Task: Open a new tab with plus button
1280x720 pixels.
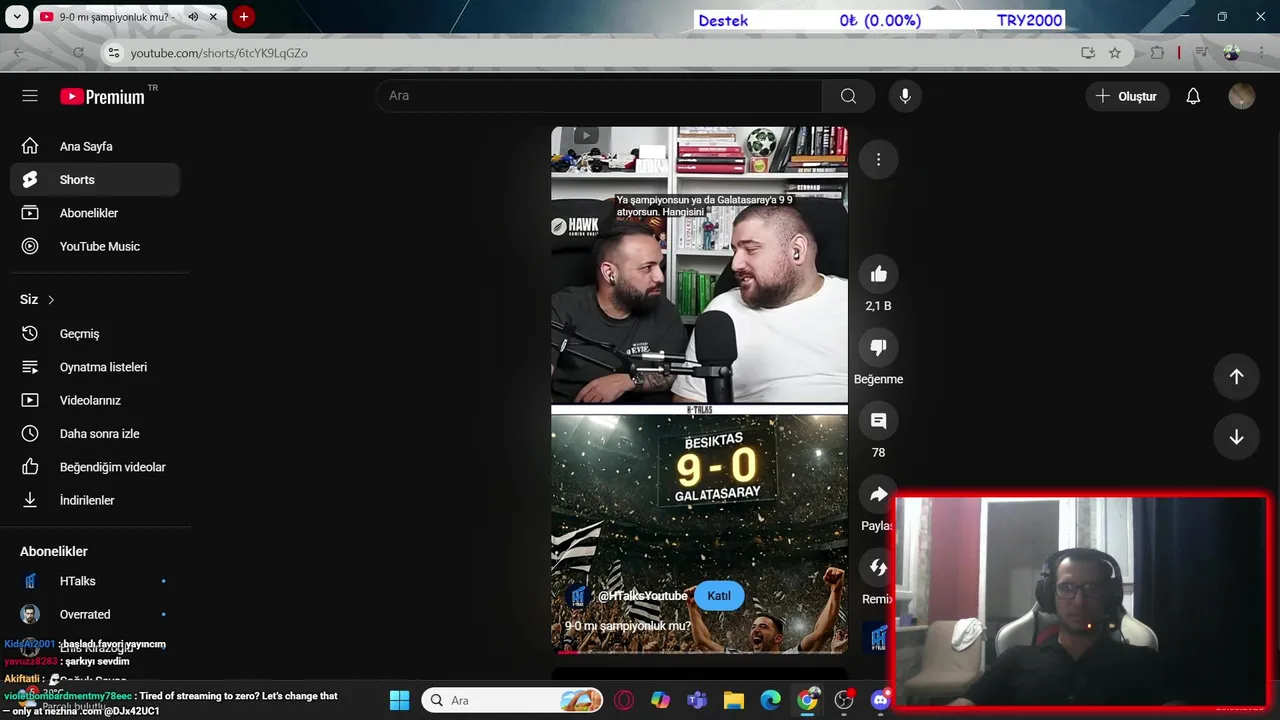Action: coord(243,17)
